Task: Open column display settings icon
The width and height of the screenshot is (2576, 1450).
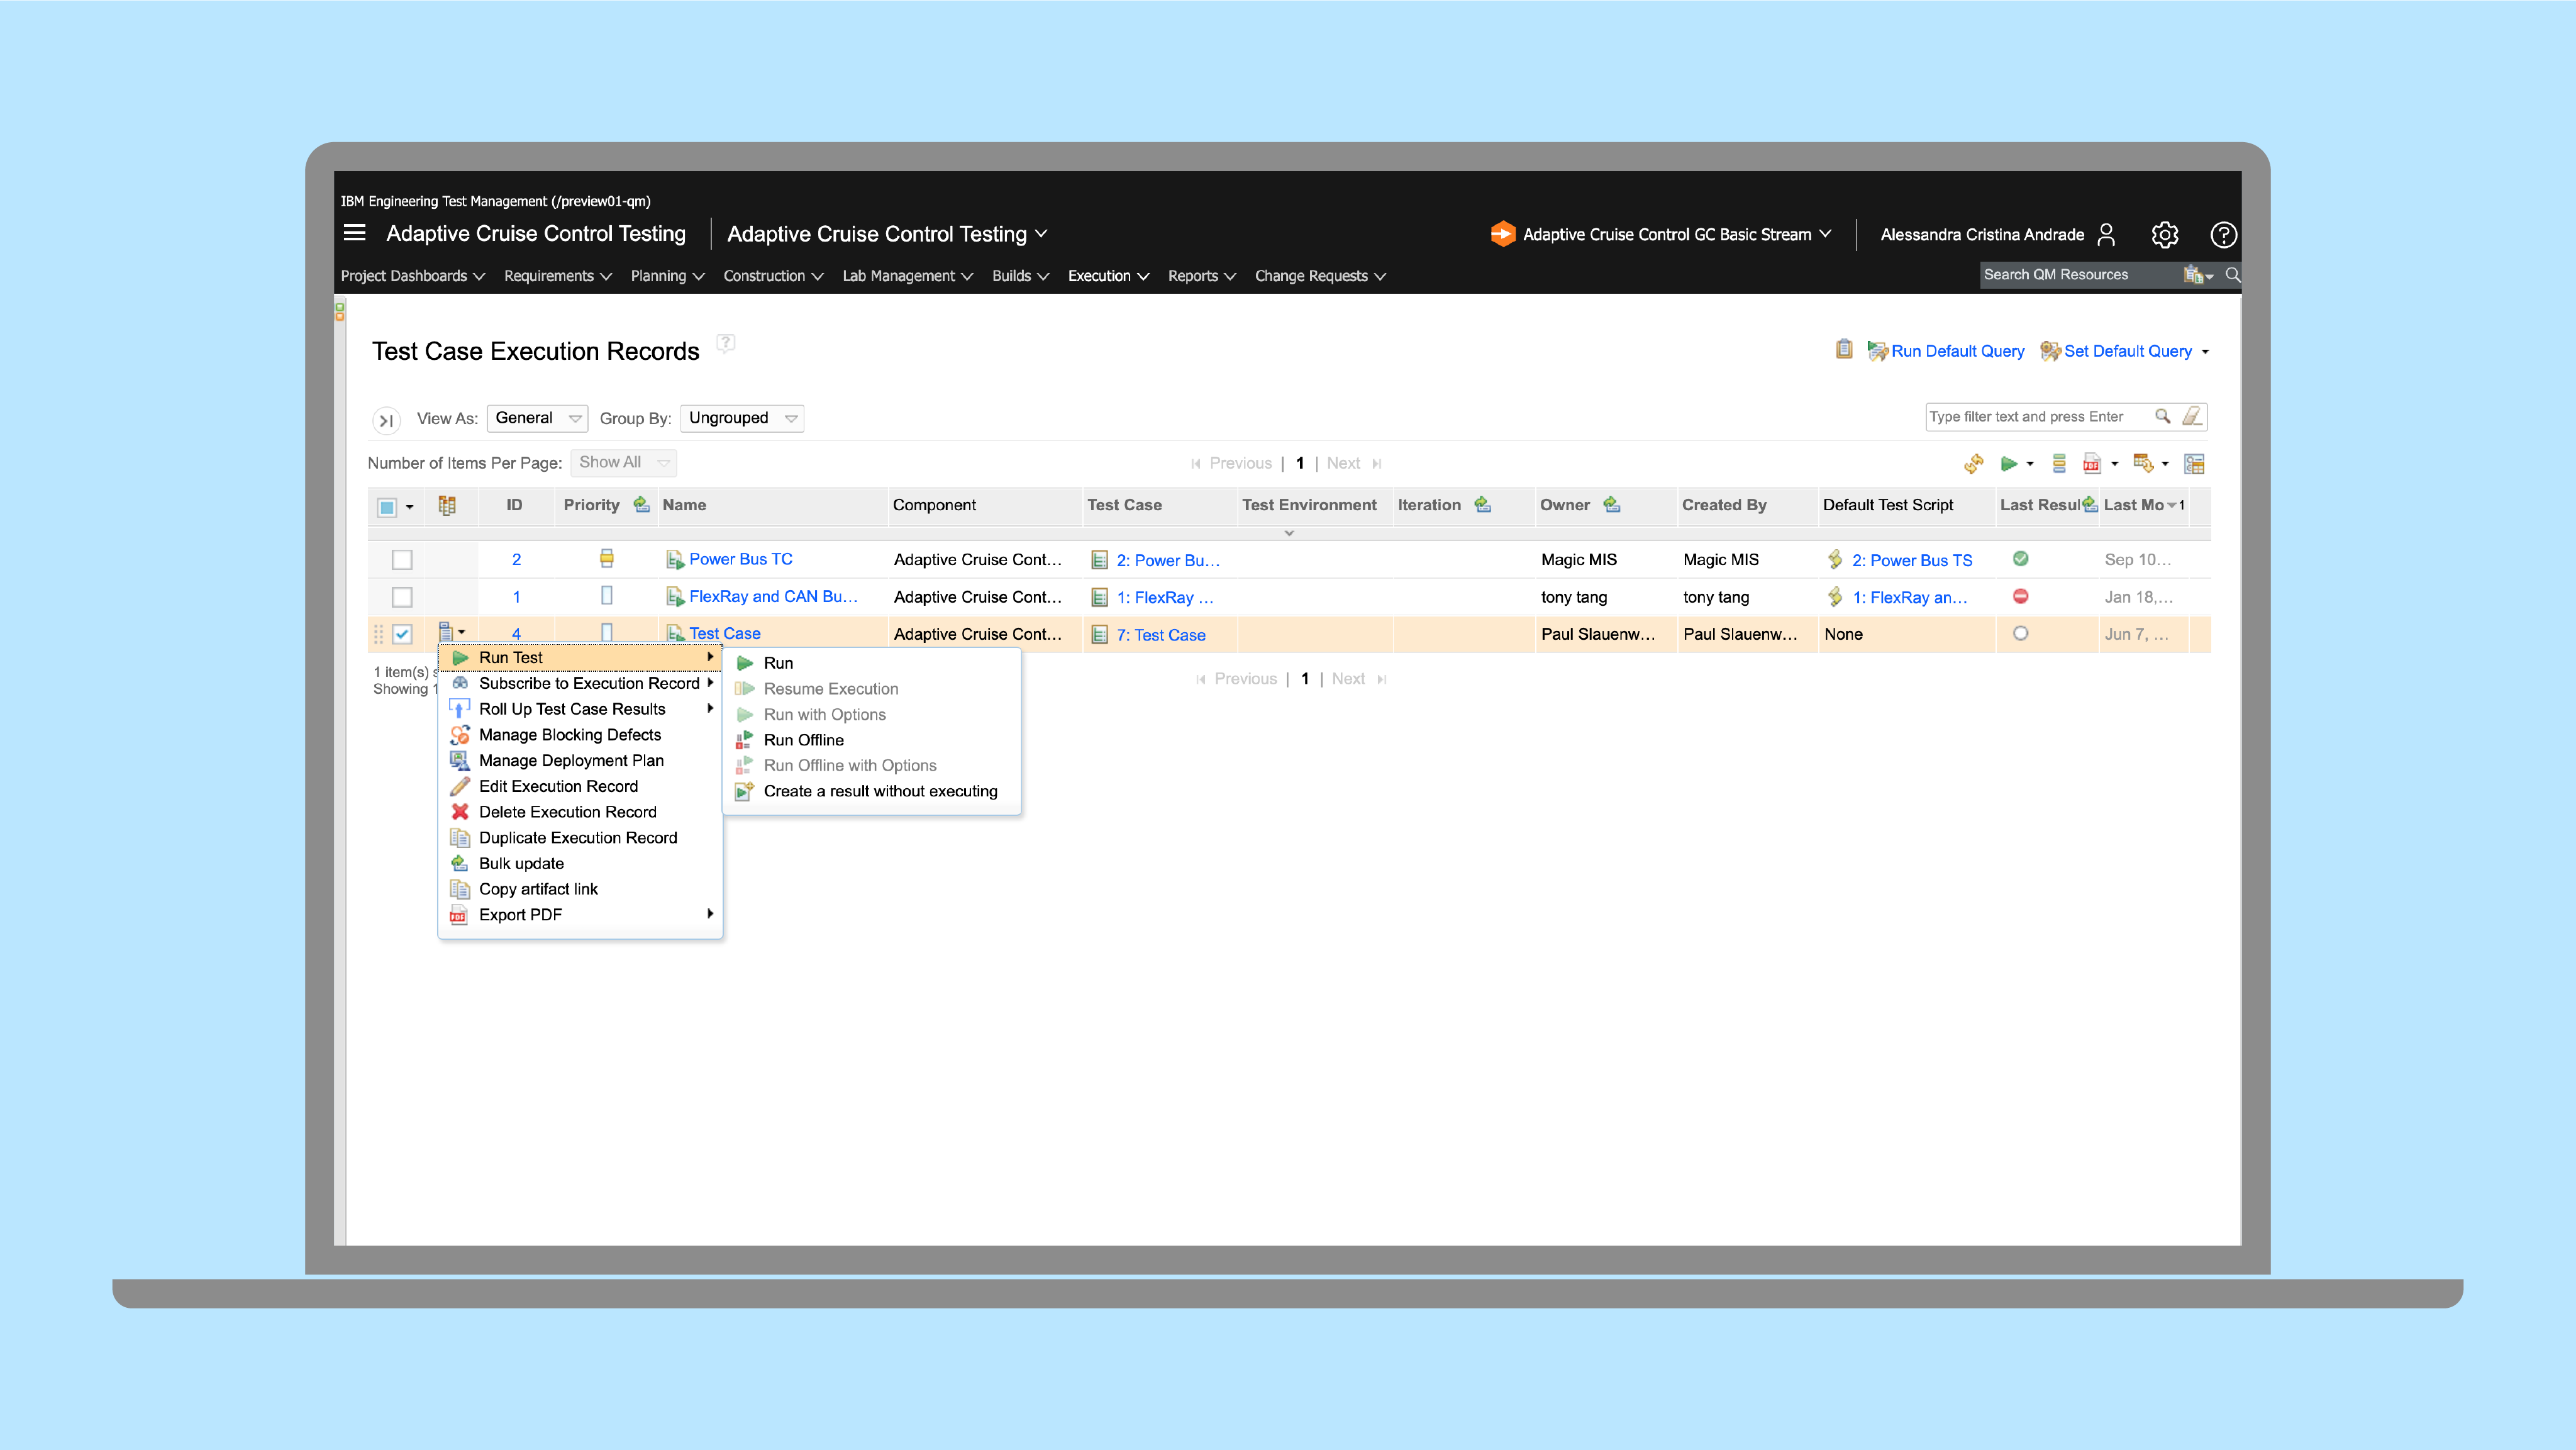Action: (2194, 463)
